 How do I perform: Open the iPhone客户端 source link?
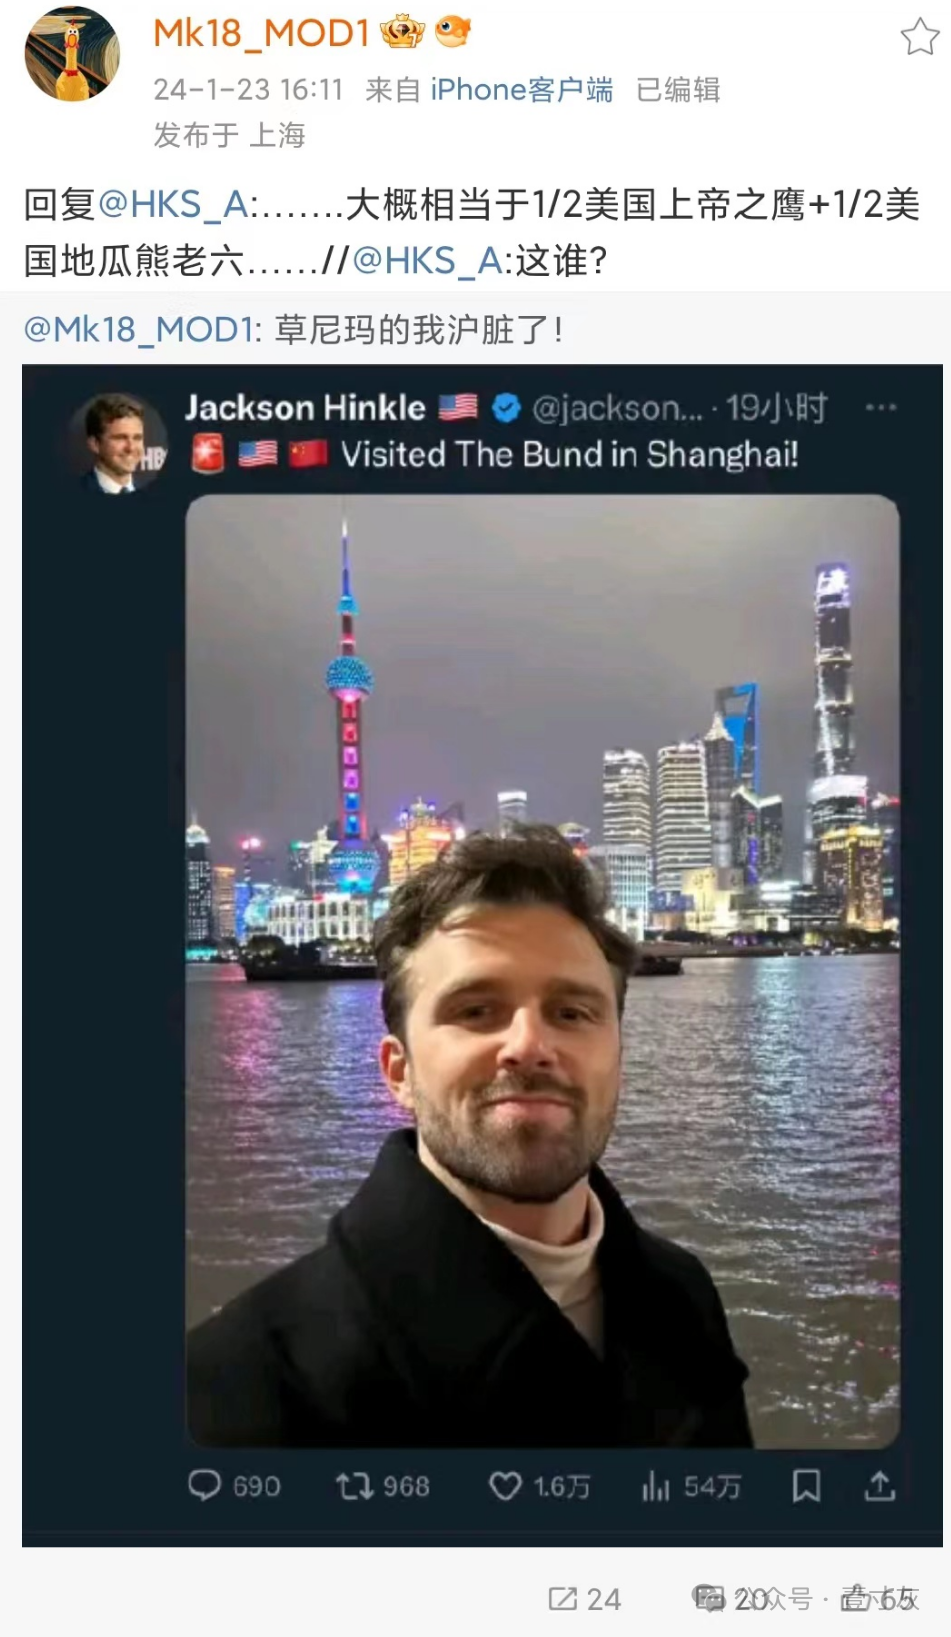pyautogui.click(x=521, y=90)
